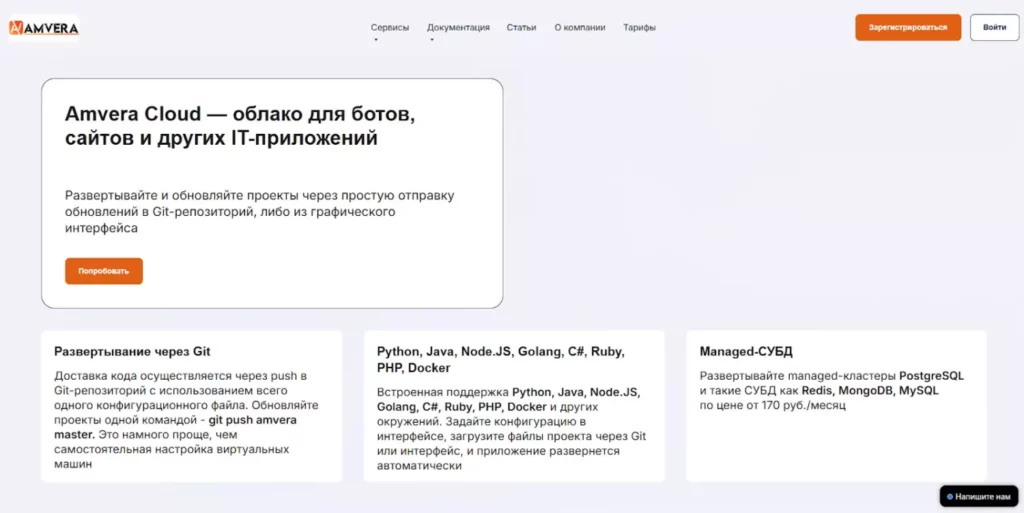Click the Войти login button

coord(994,28)
